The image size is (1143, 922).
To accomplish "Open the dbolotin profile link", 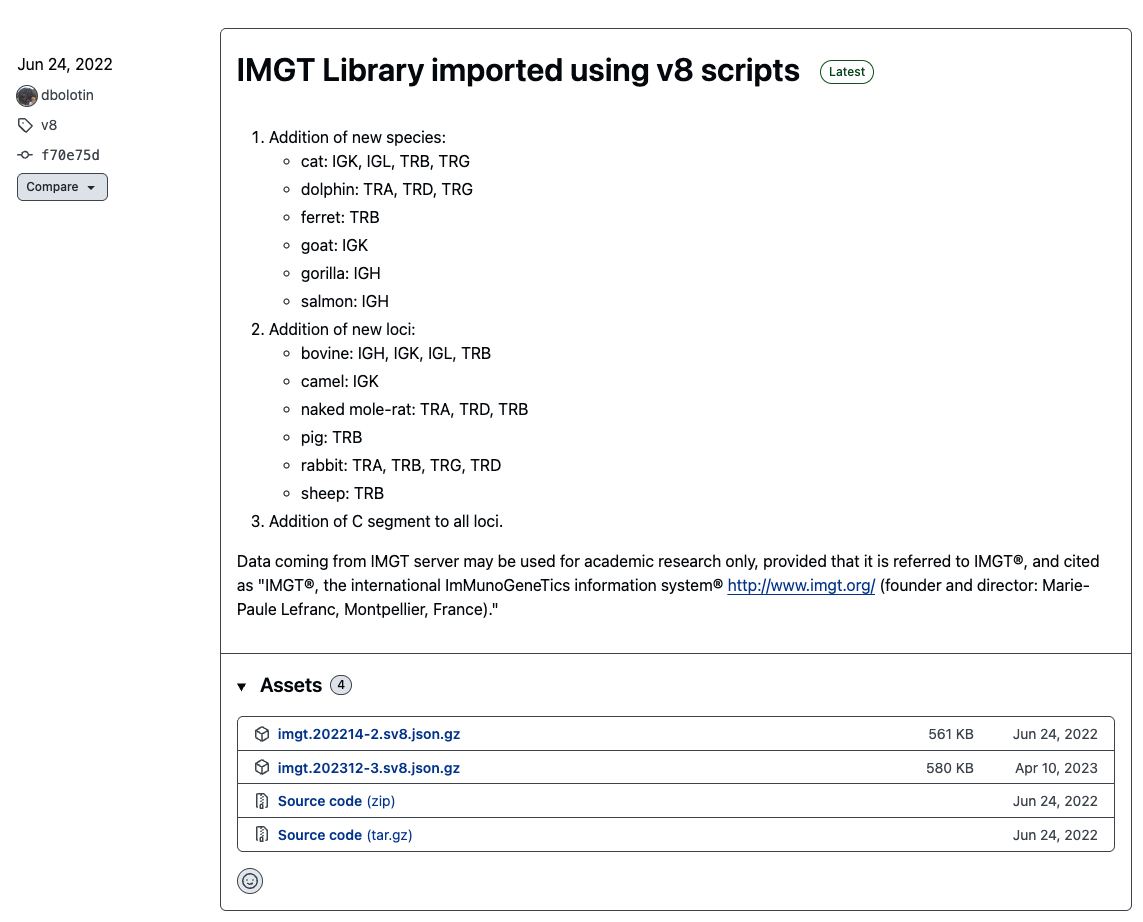I will 67,96.
